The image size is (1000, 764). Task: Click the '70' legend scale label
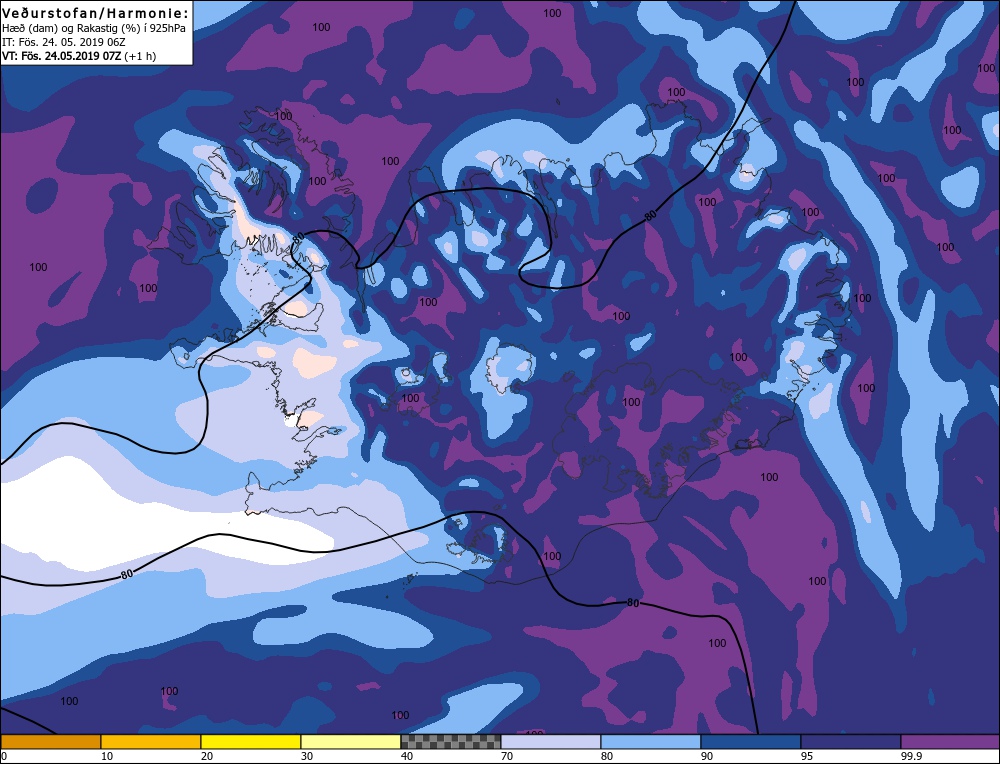point(507,756)
